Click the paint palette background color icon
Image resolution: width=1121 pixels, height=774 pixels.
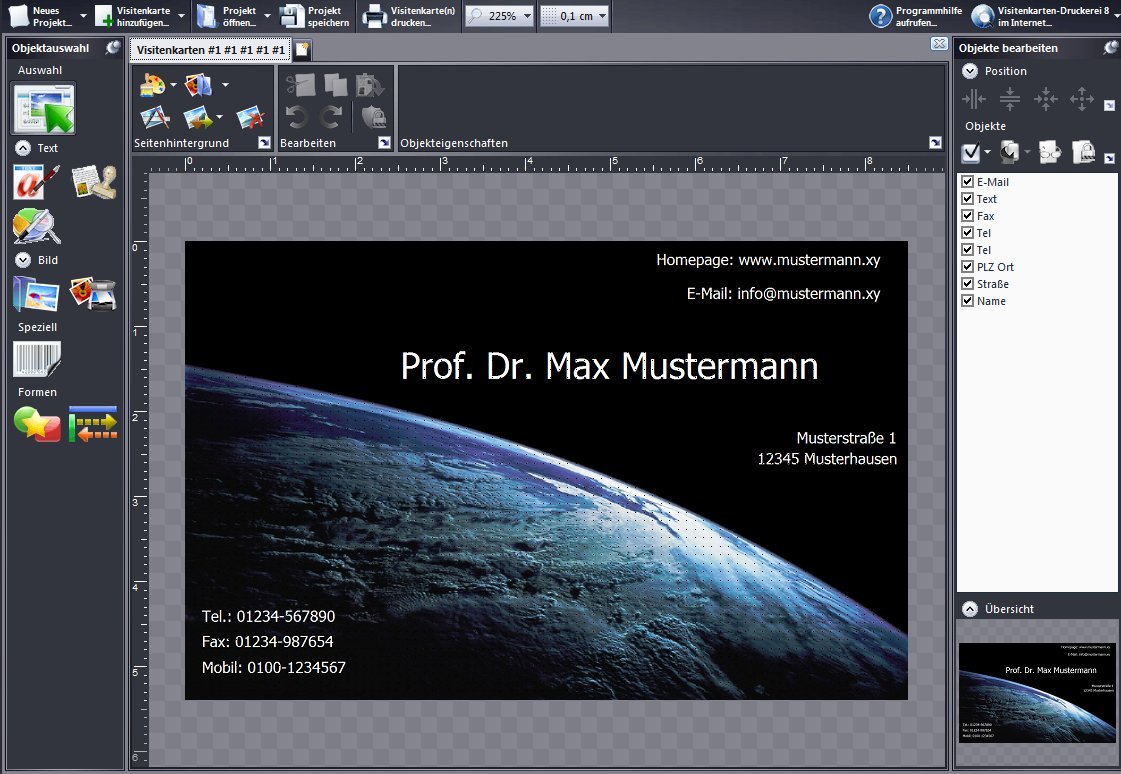[152, 84]
